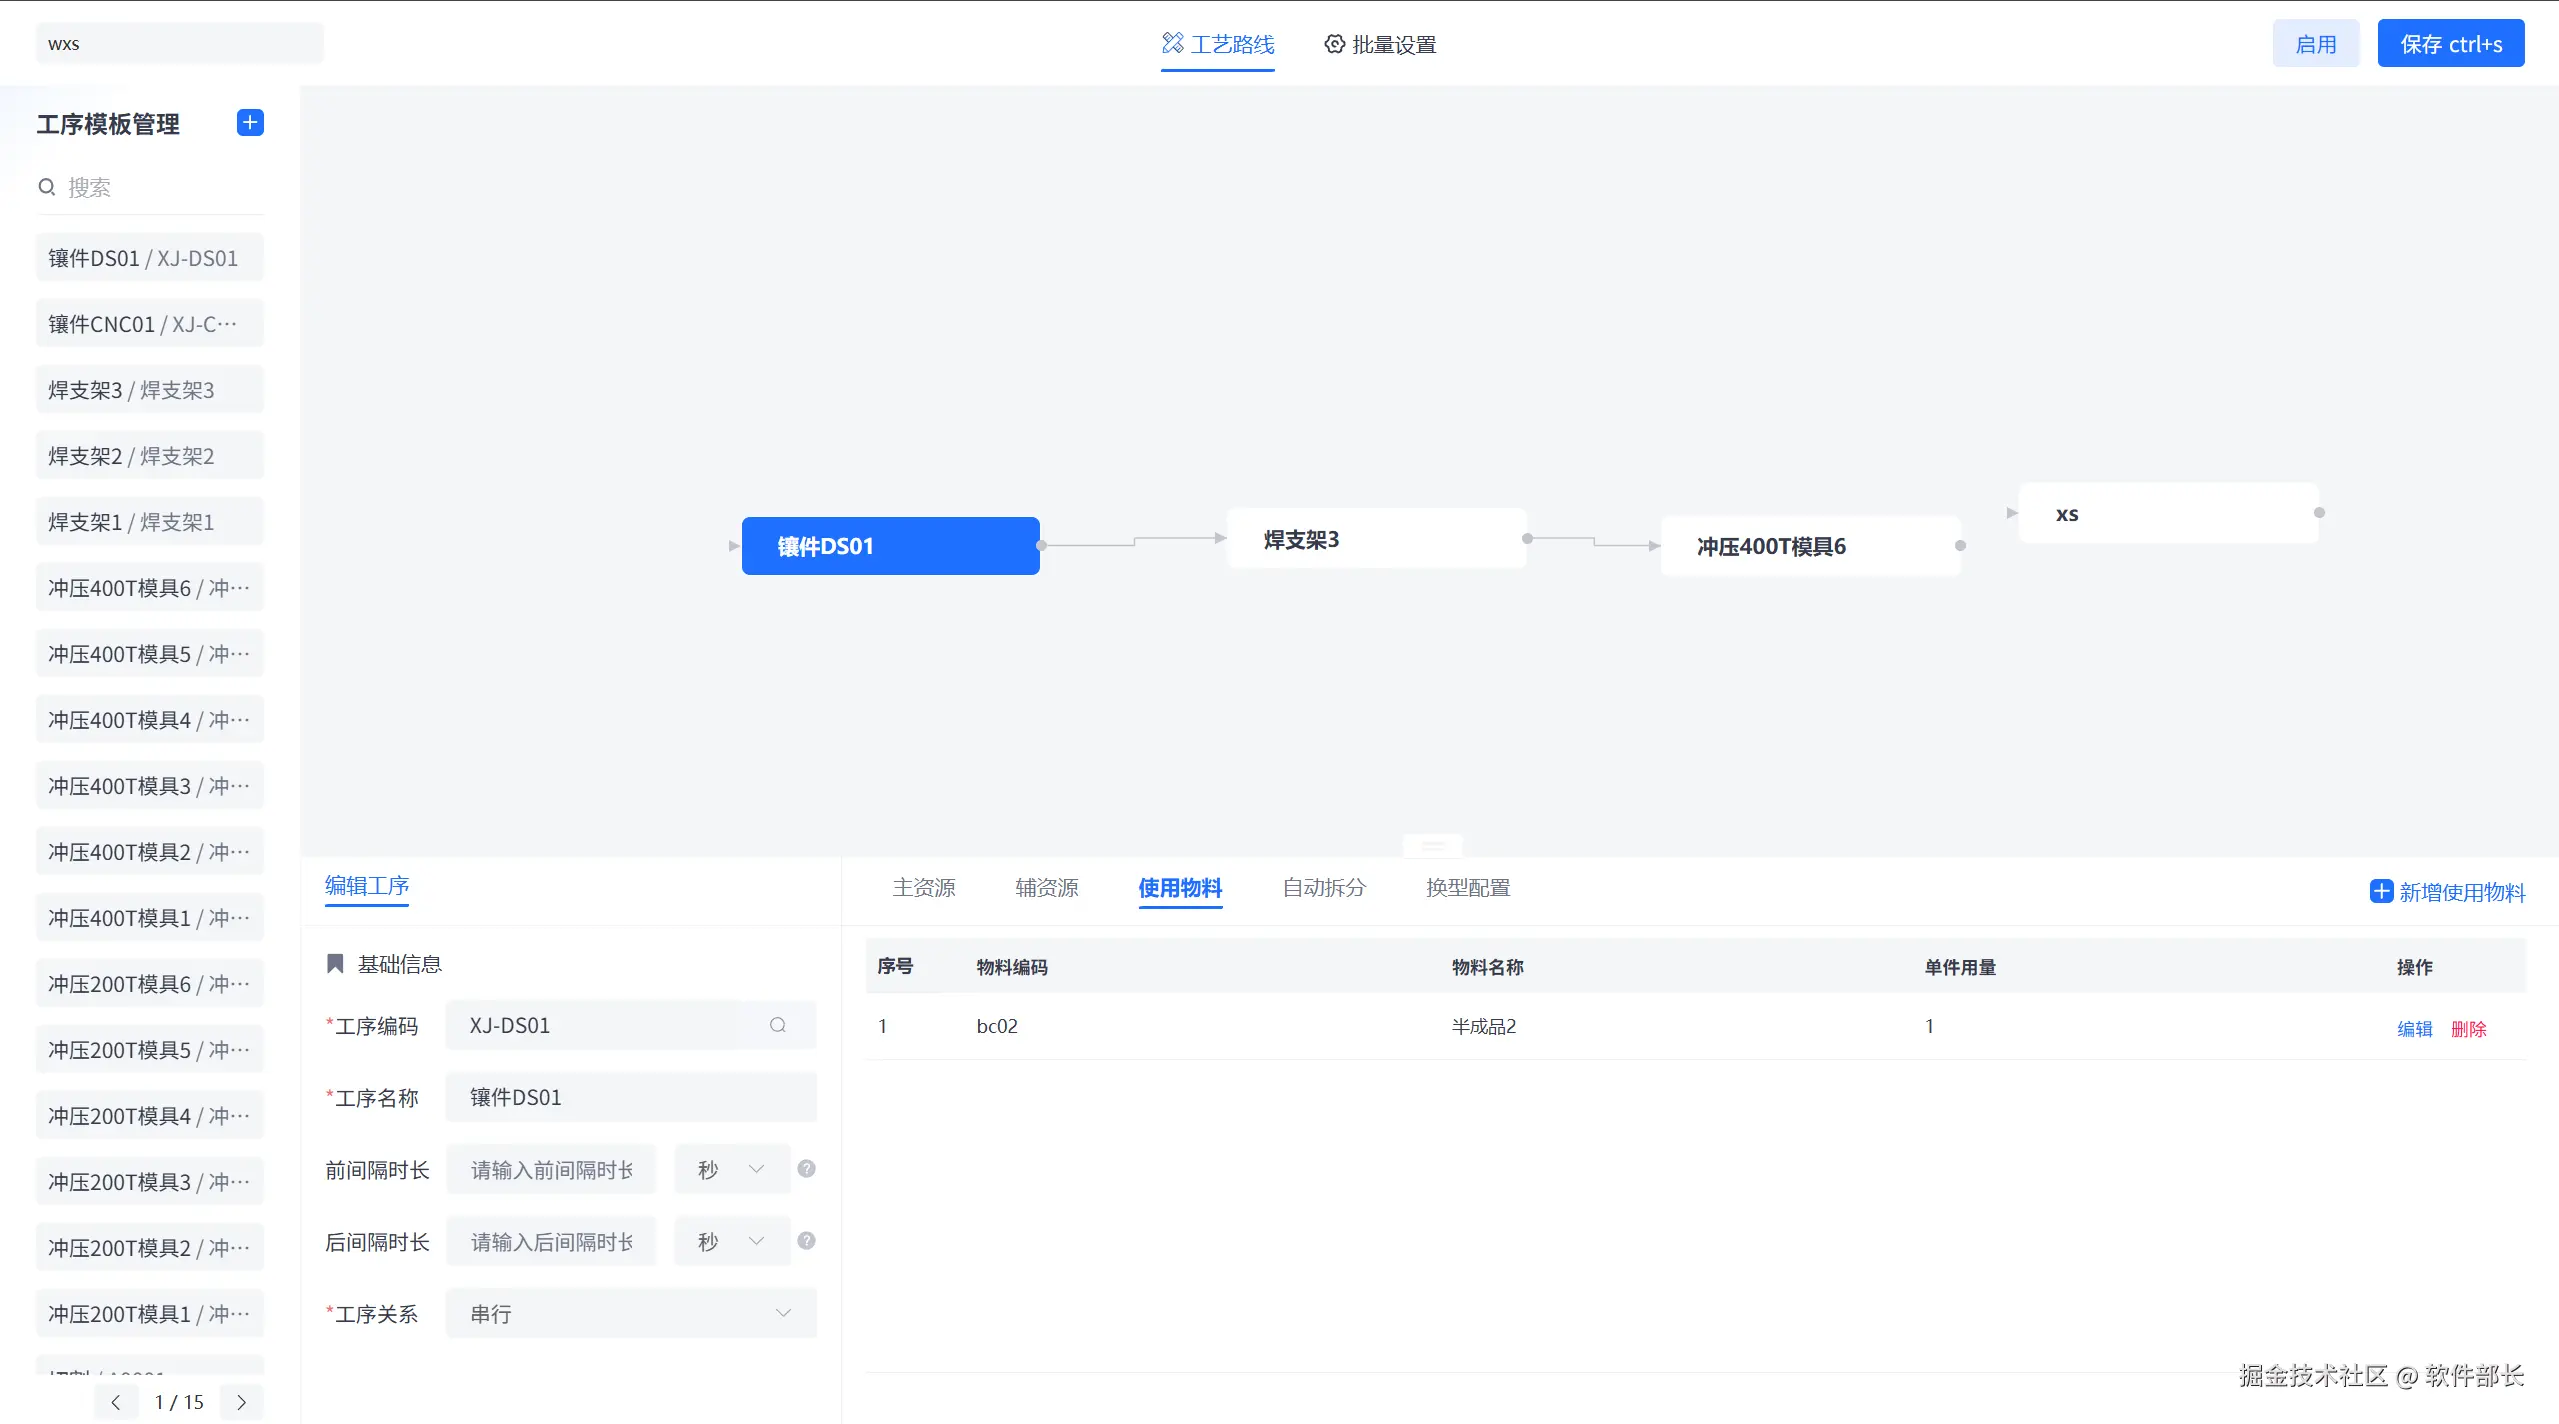Switch to the 自动拆分 tab

tap(1324, 887)
